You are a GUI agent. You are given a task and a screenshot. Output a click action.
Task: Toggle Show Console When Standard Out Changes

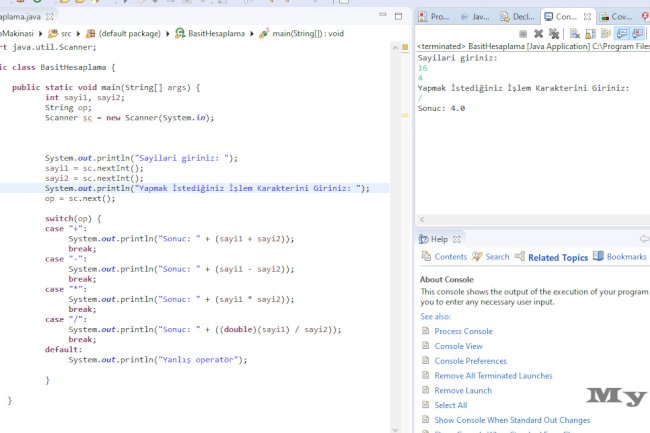coord(622,33)
